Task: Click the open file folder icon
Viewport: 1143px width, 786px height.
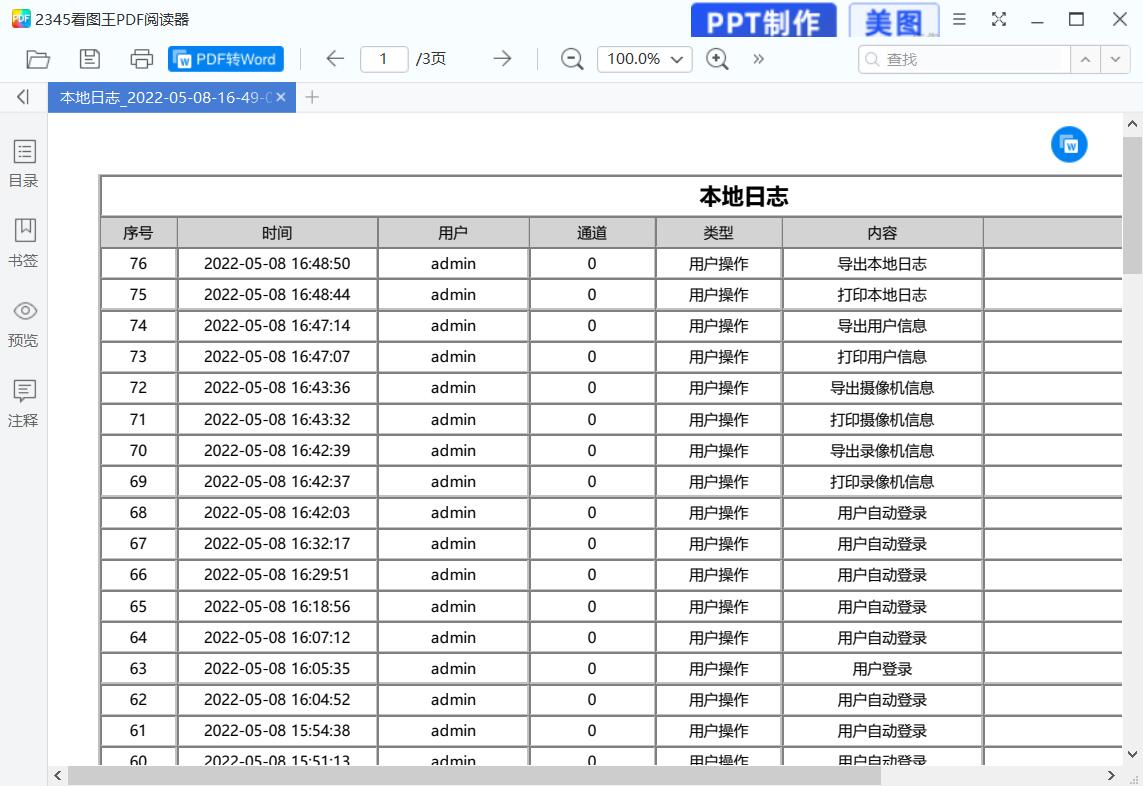Action: click(x=38, y=59)
